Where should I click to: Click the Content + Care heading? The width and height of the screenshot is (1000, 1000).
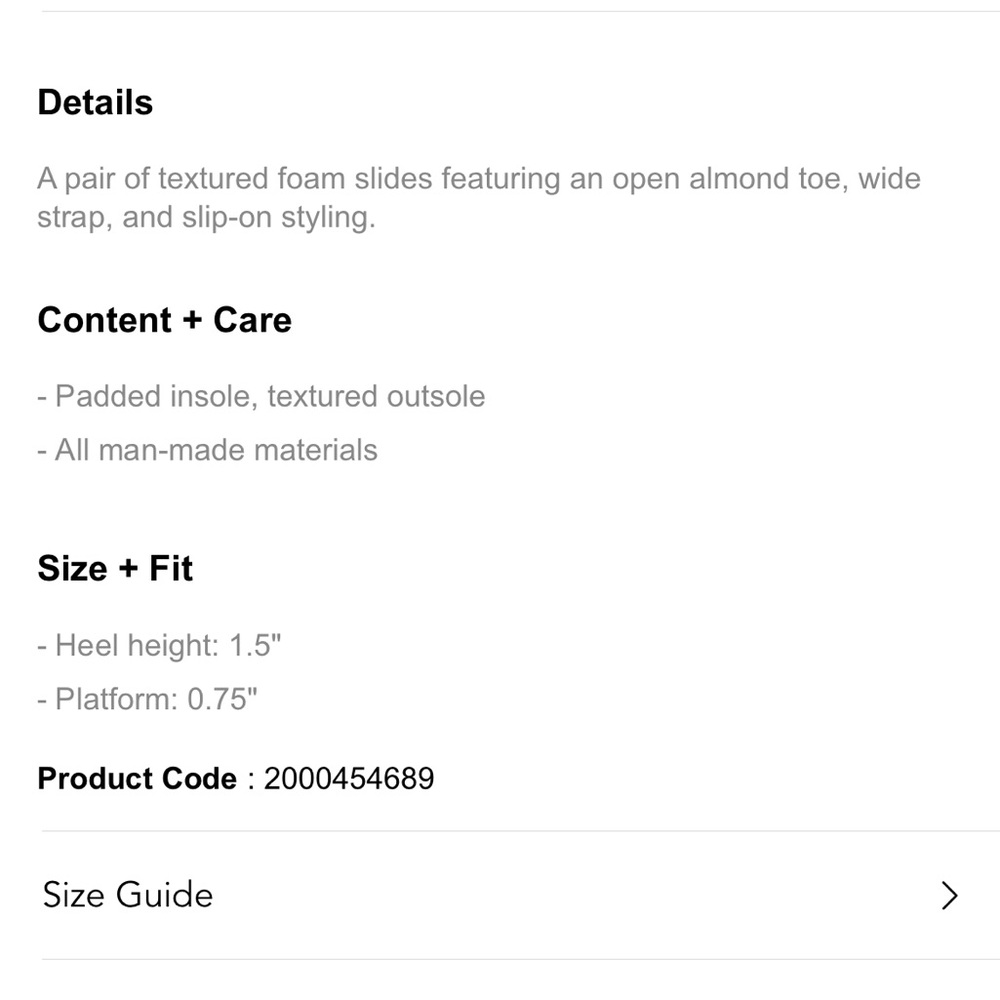click(x=165, y=320)
